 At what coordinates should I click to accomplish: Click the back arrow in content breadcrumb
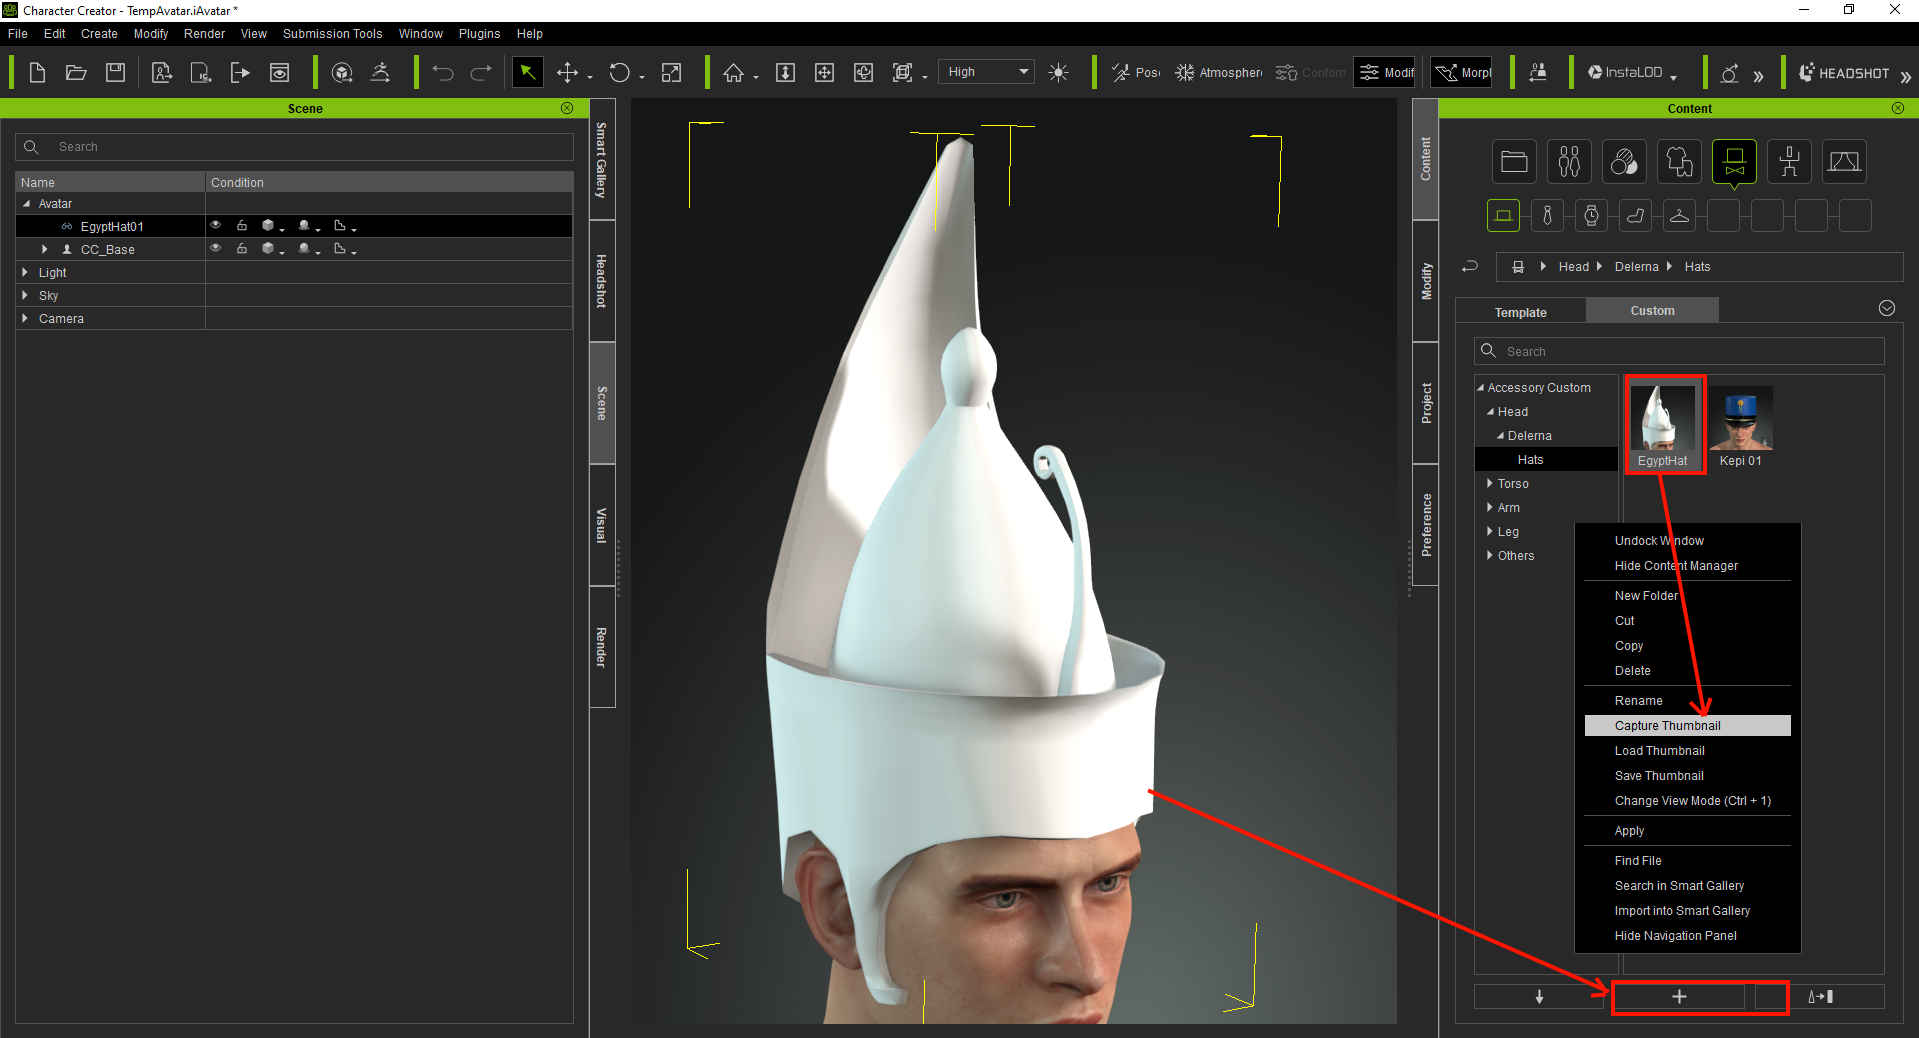click(x=1469, y=266)
